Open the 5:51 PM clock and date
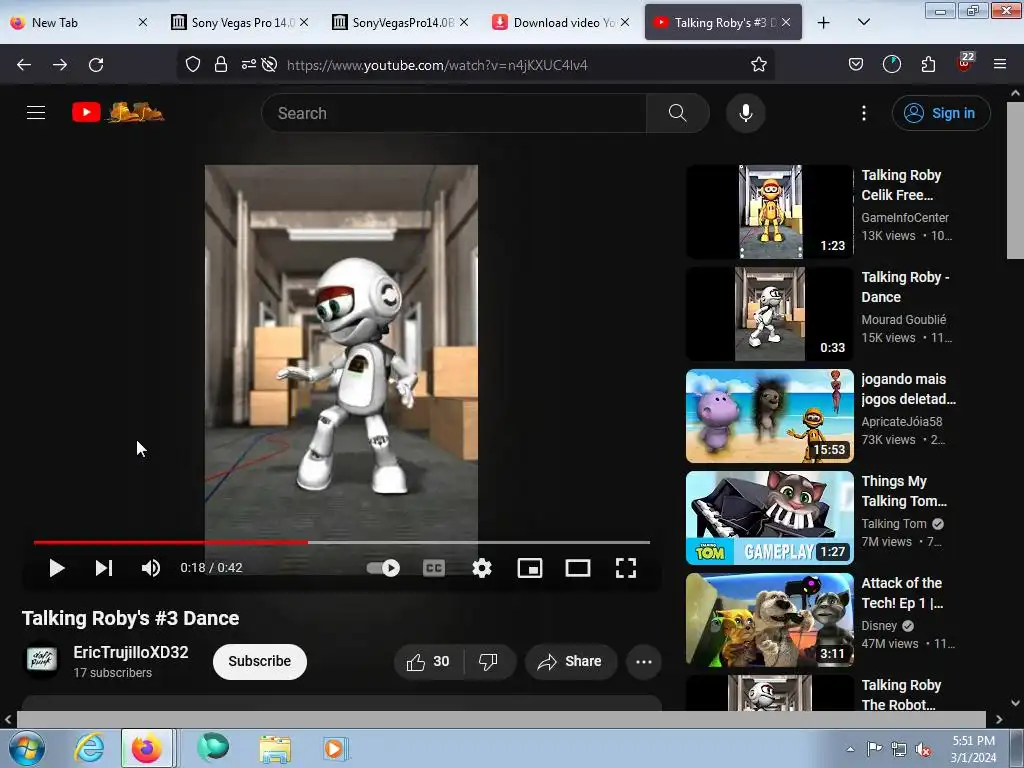The image size is (1024, 768). pyautogui.click(x=973, y=749)
